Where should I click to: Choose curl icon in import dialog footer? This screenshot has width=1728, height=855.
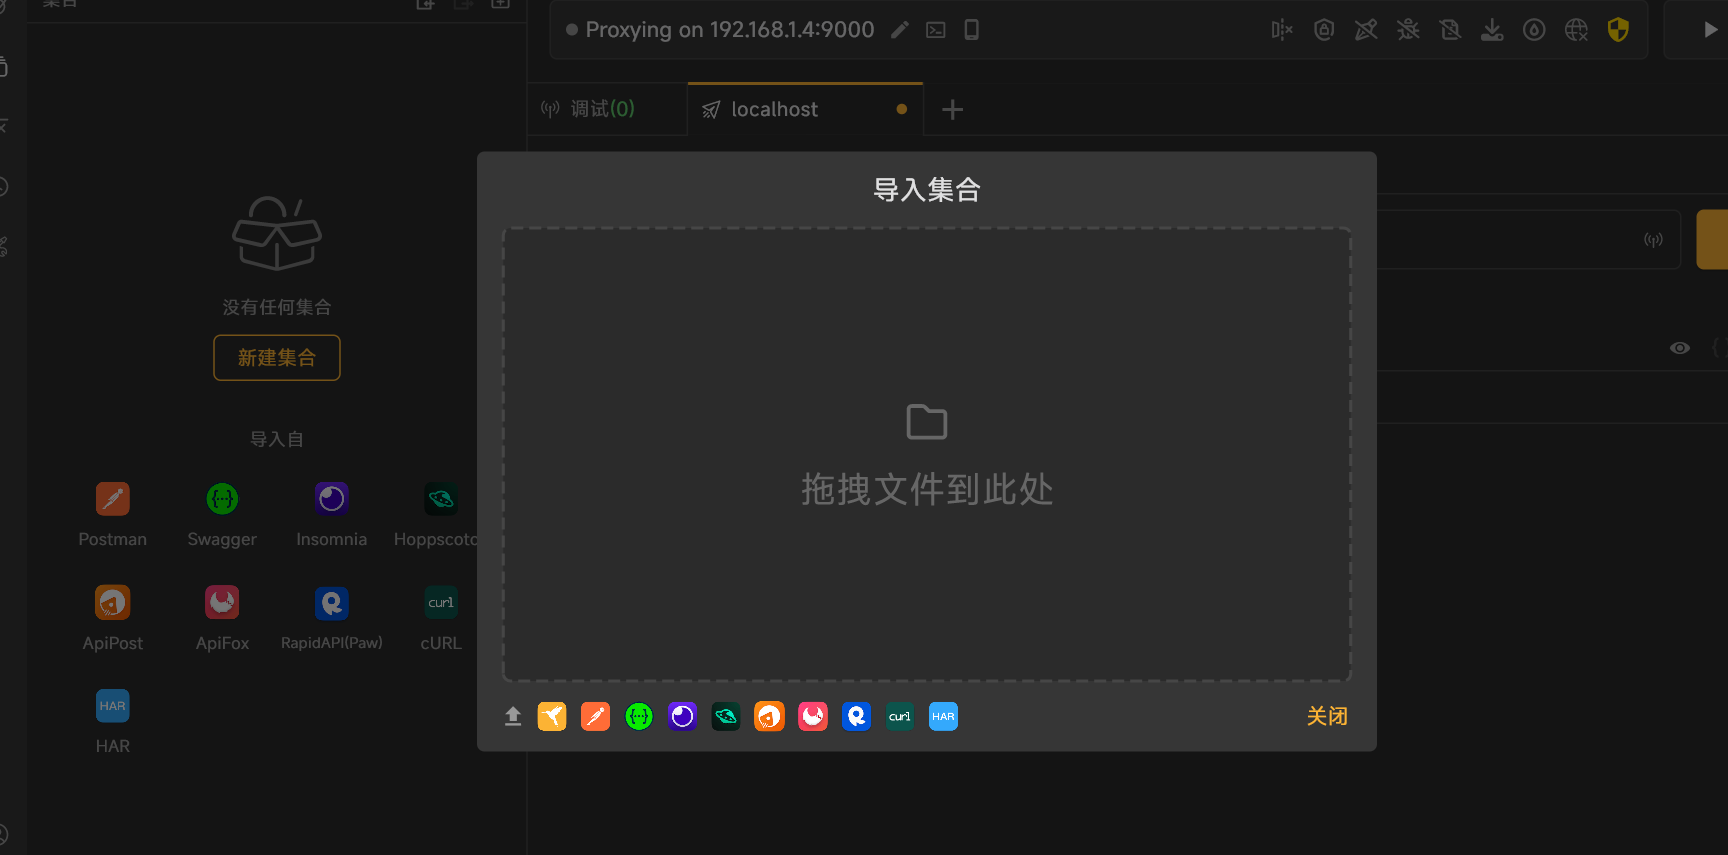tap(900, 716)
